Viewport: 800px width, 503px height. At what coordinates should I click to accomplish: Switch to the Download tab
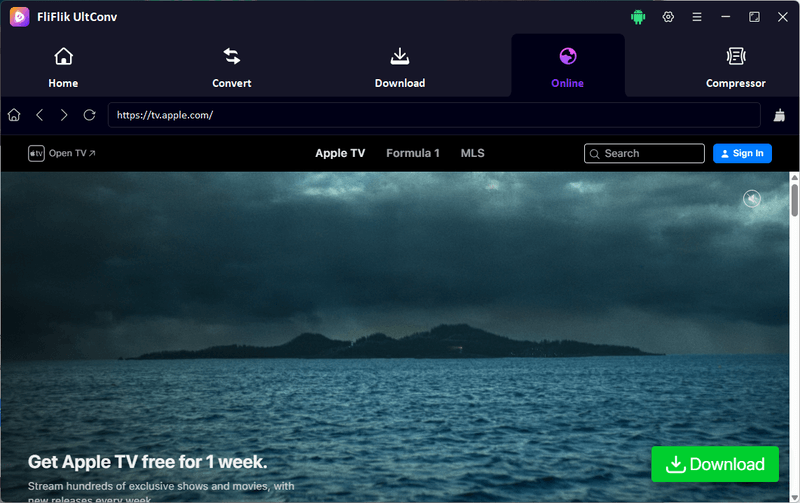399,67
